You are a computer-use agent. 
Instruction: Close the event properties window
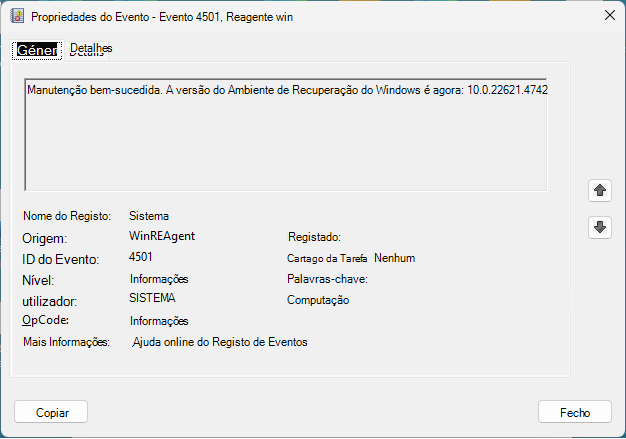point(610,16)
